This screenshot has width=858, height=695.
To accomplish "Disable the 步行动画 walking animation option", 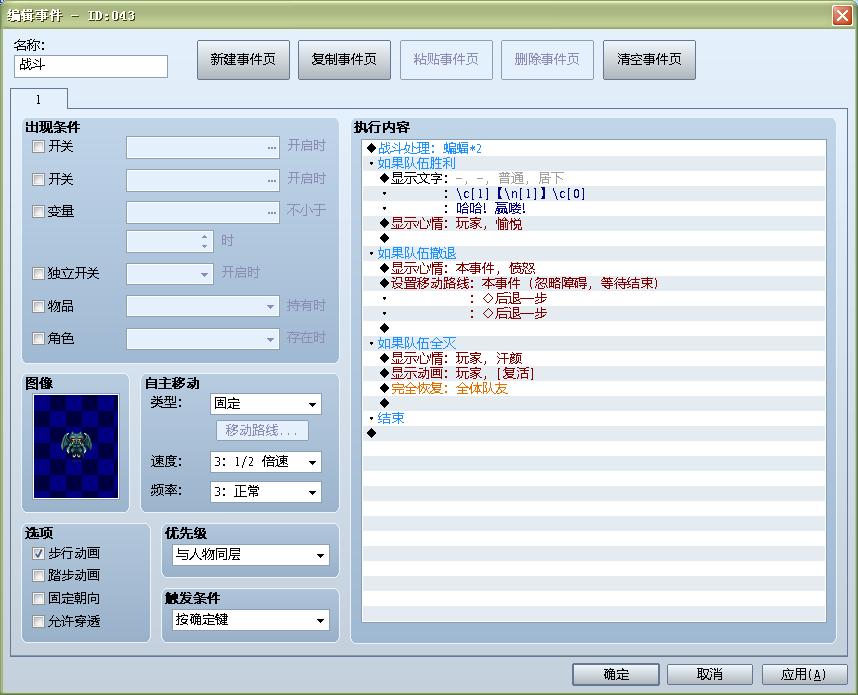I will click(37, 553).
